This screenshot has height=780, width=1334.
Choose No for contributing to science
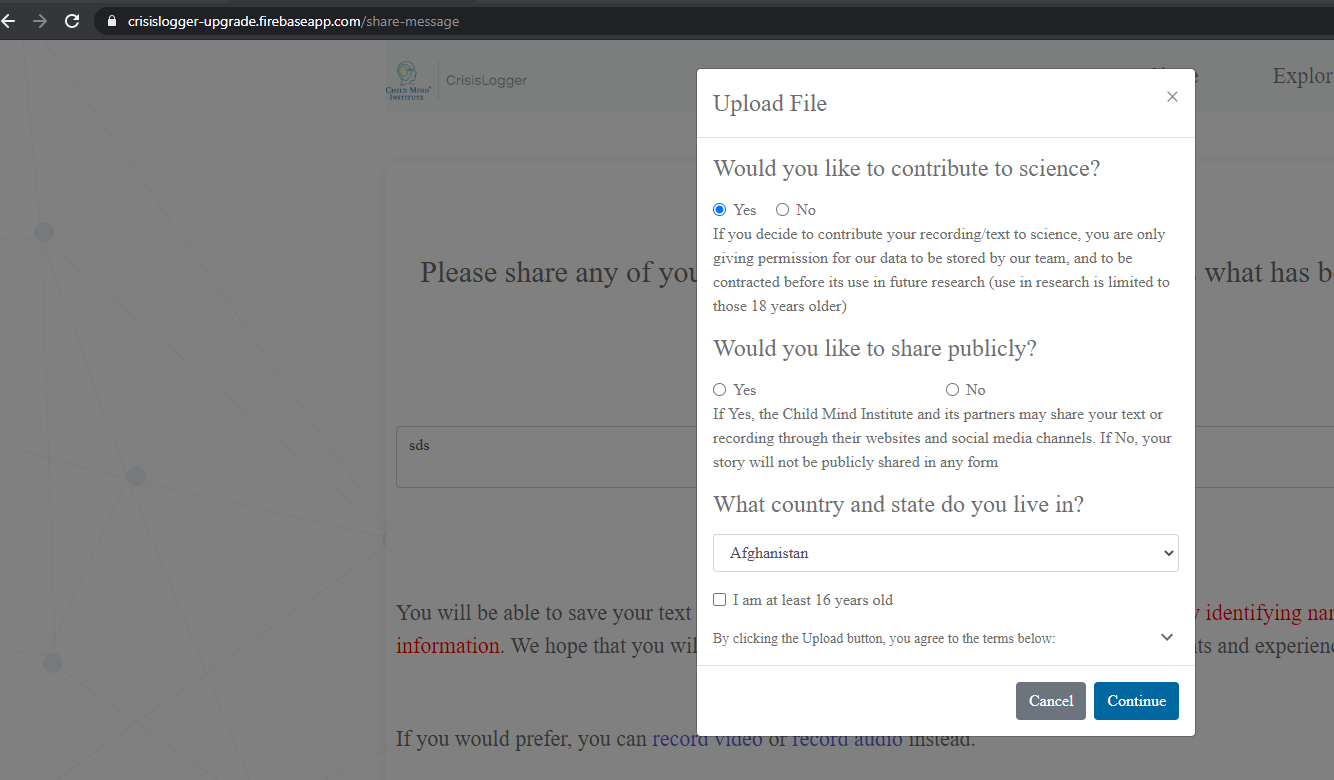tap(782, 209)
